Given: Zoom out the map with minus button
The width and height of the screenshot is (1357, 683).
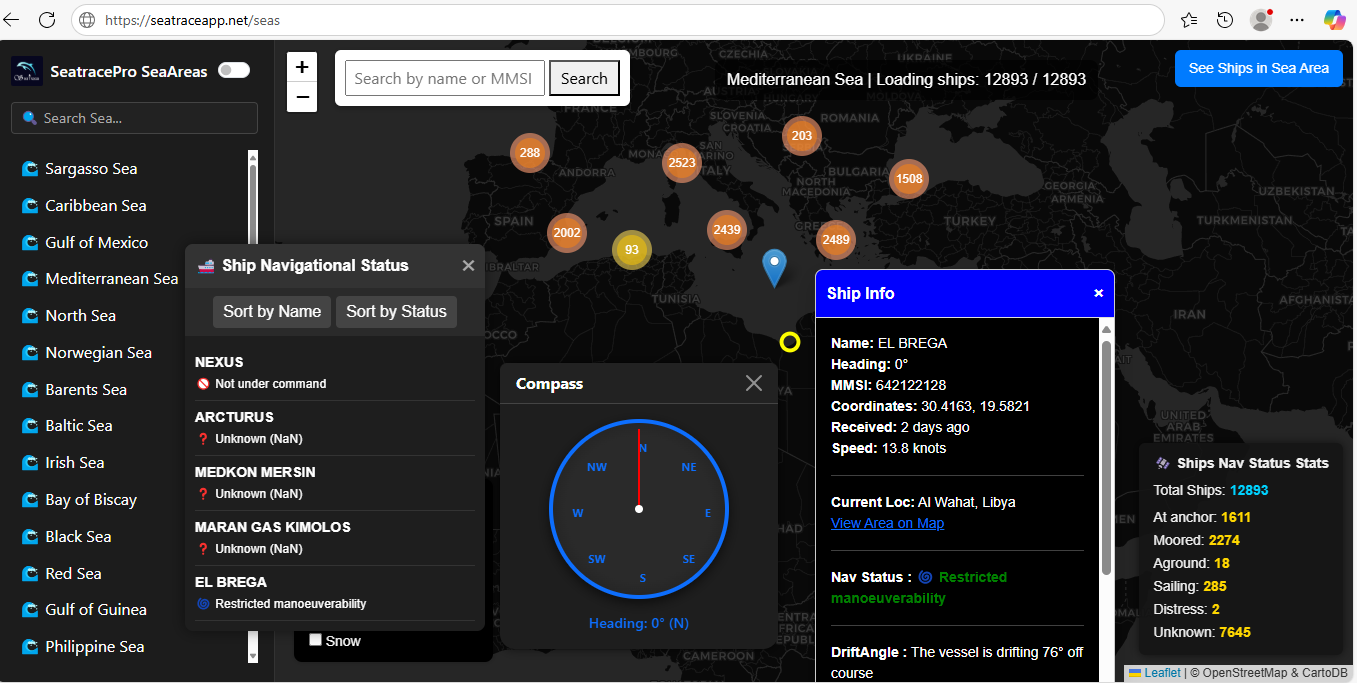Looking at the screenshot, I should 302,97.
